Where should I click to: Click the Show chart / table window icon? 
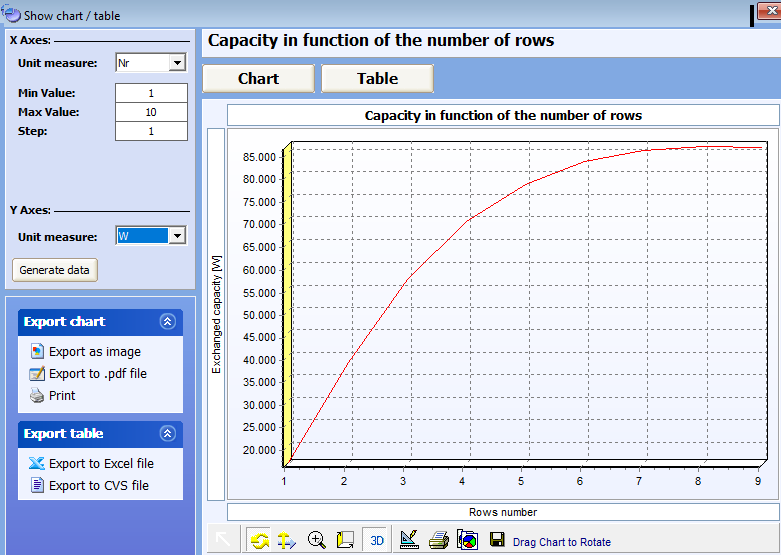(11, 13)
